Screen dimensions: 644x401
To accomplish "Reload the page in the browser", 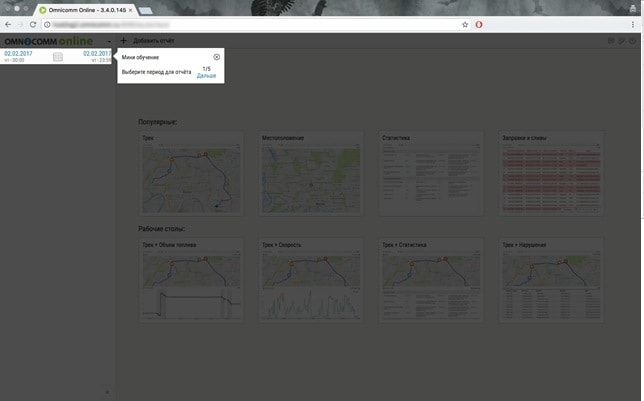I will click(x=33, y=25).
